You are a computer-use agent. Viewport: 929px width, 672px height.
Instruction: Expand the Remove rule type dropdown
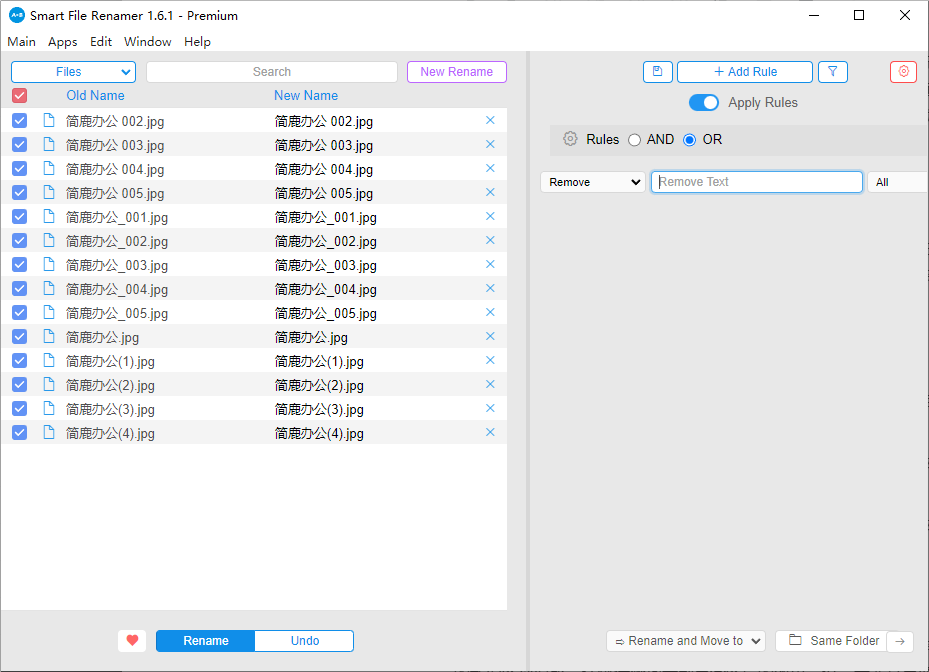coord(592,182)
